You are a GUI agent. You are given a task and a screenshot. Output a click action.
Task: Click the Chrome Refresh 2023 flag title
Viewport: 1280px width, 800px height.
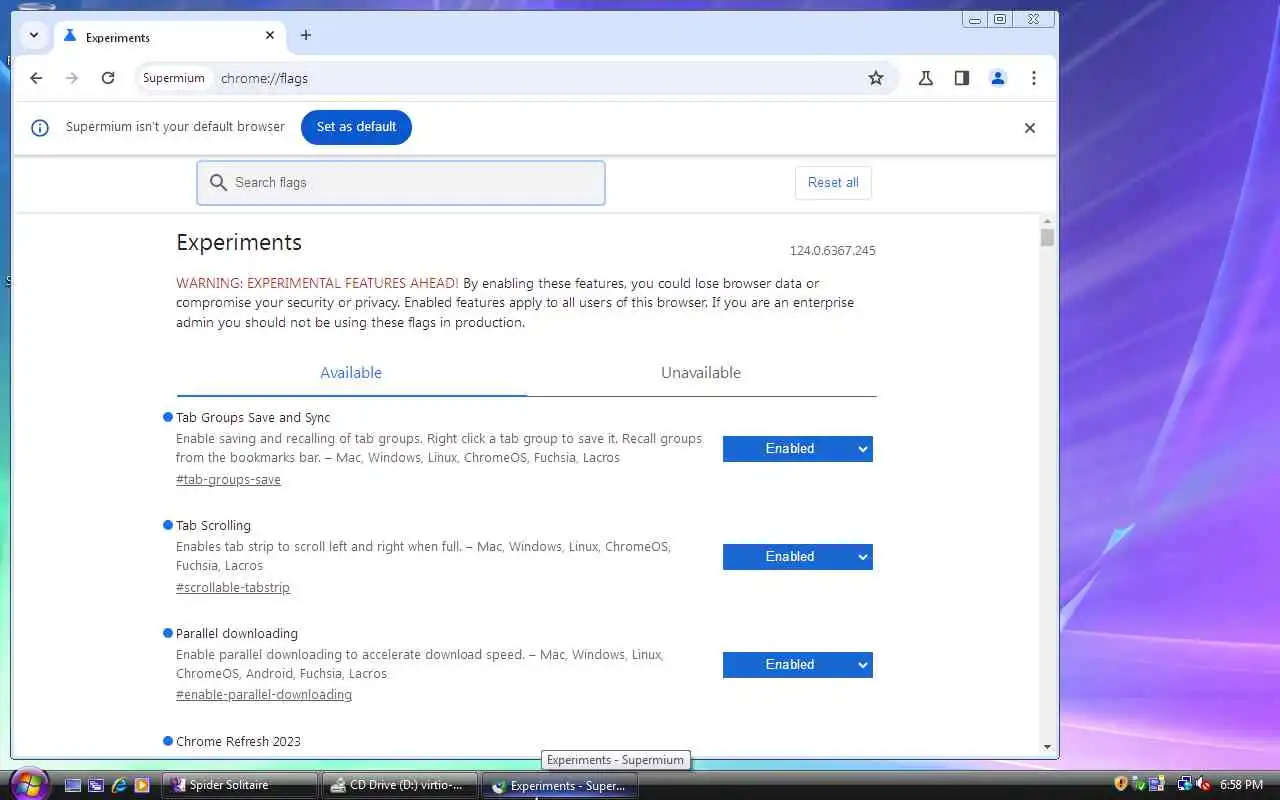[238, 742]
